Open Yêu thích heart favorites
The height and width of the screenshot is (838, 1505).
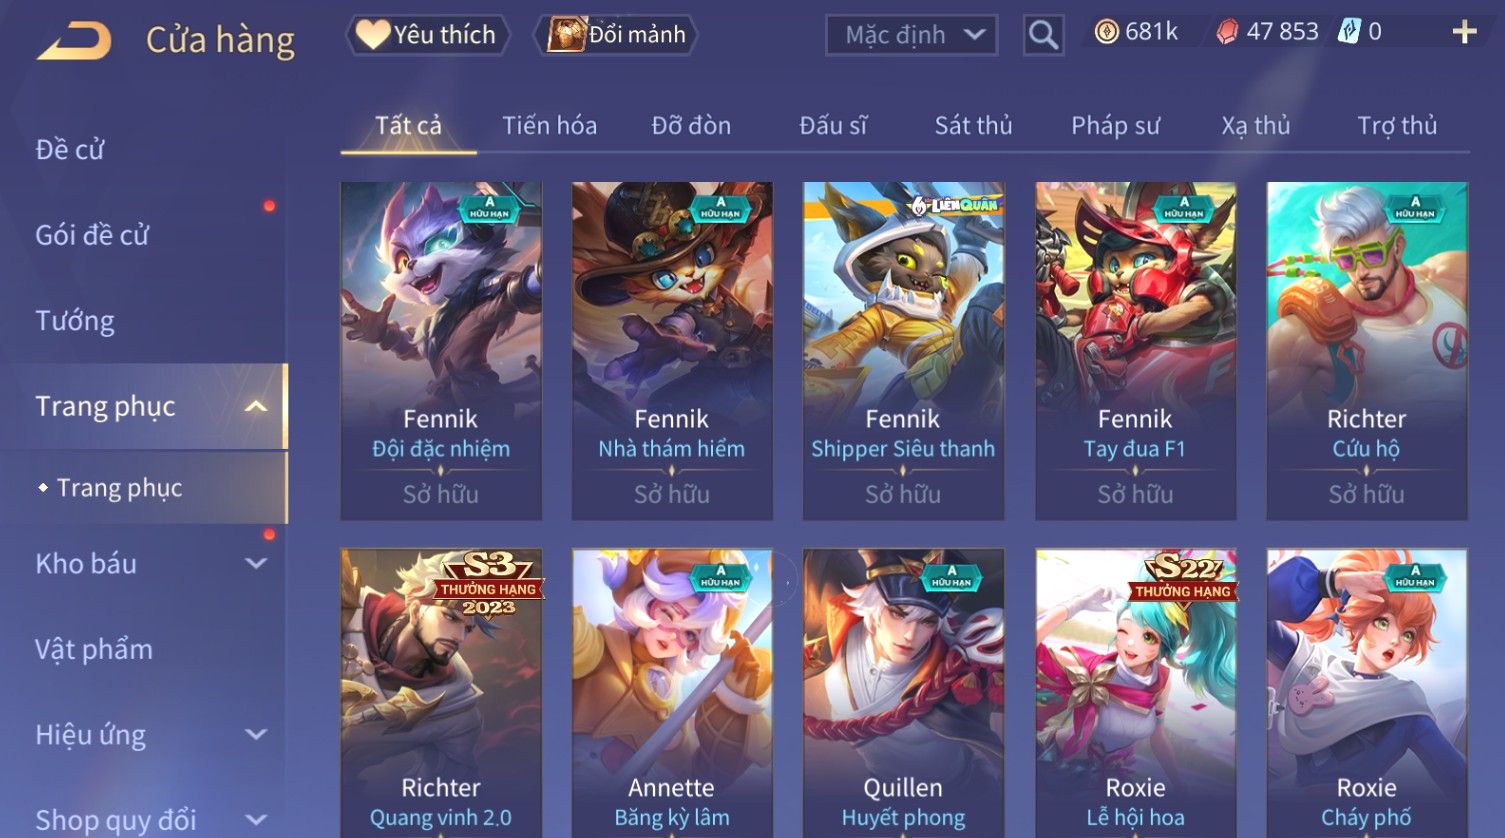pyautogui.click(x=428, y=35)
